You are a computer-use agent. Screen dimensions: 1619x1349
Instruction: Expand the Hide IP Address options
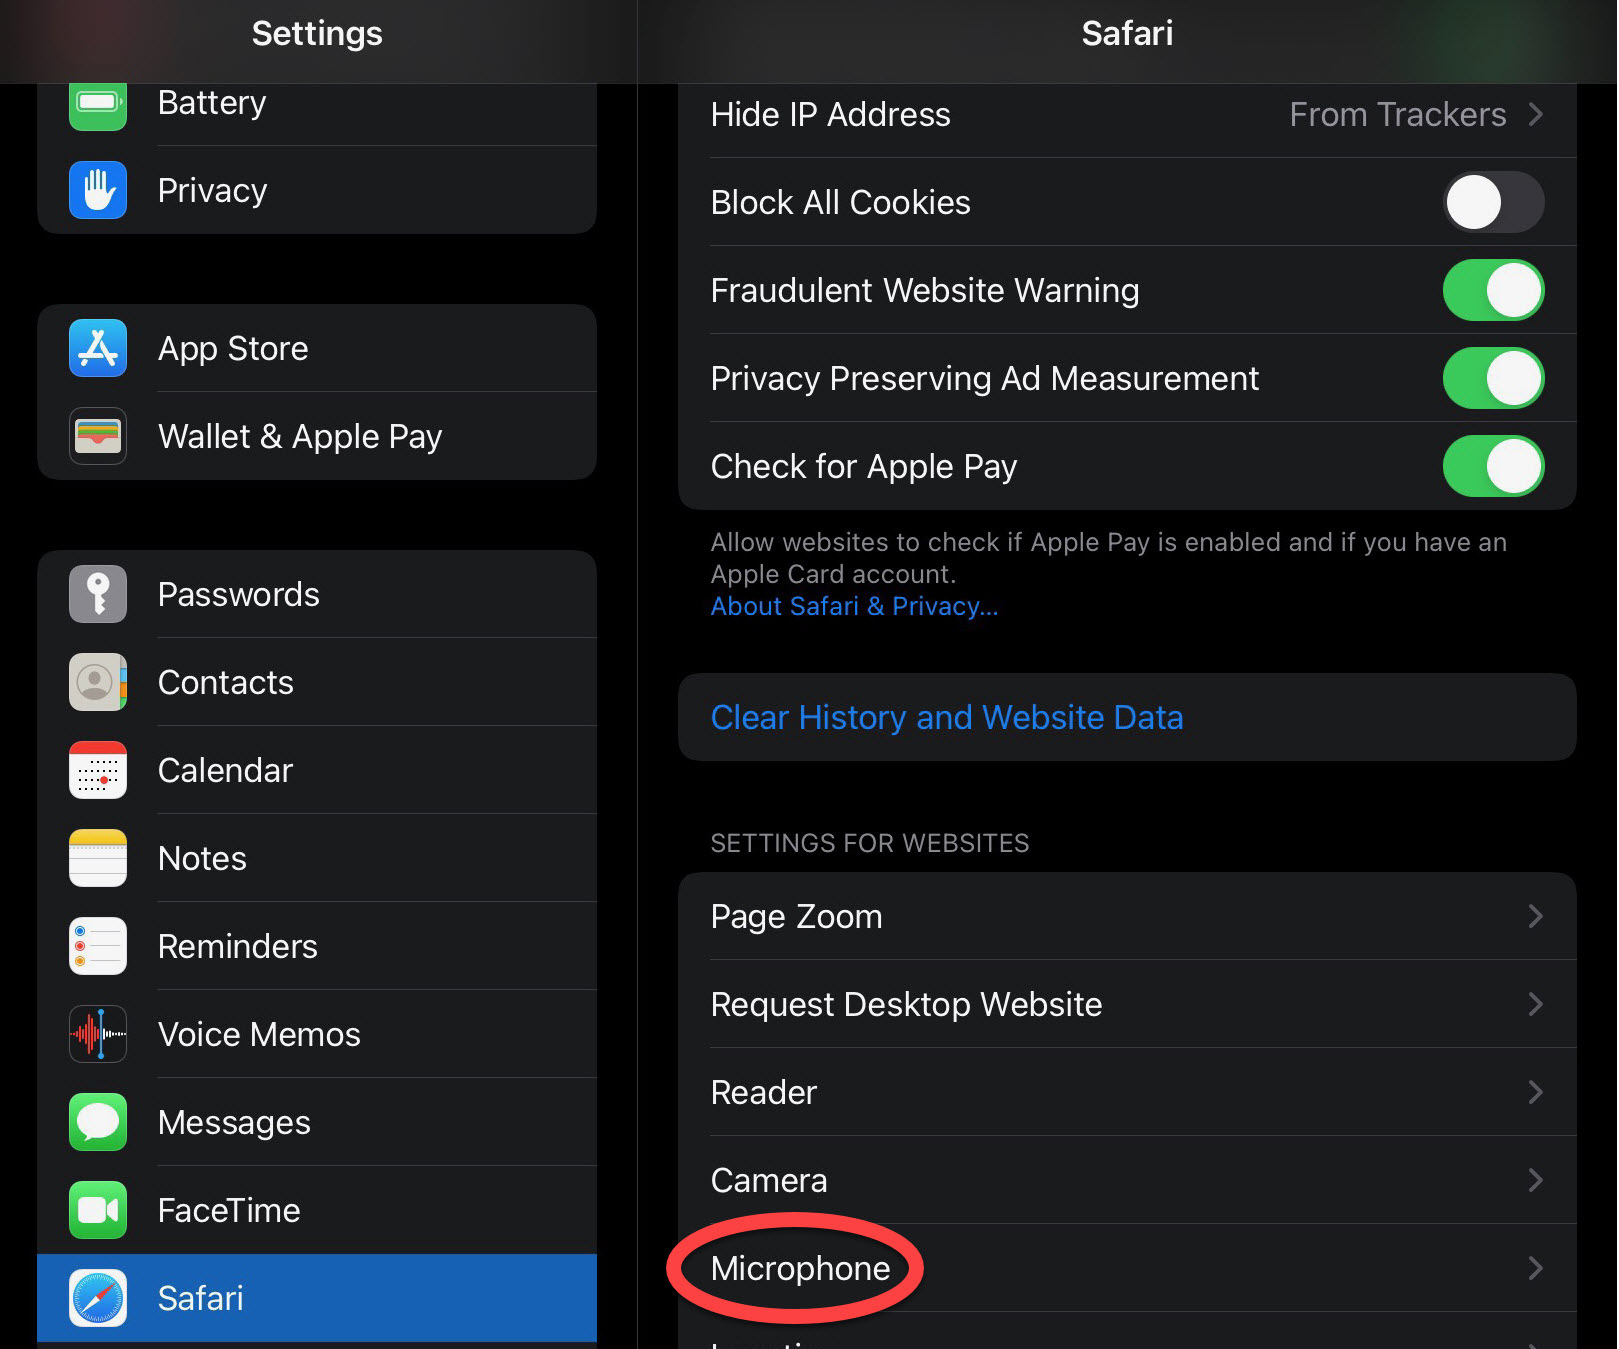click(x=1400, y=114)
